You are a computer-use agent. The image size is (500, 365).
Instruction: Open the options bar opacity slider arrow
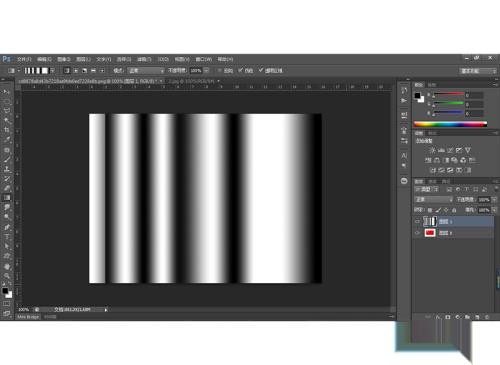pos(206,71)
